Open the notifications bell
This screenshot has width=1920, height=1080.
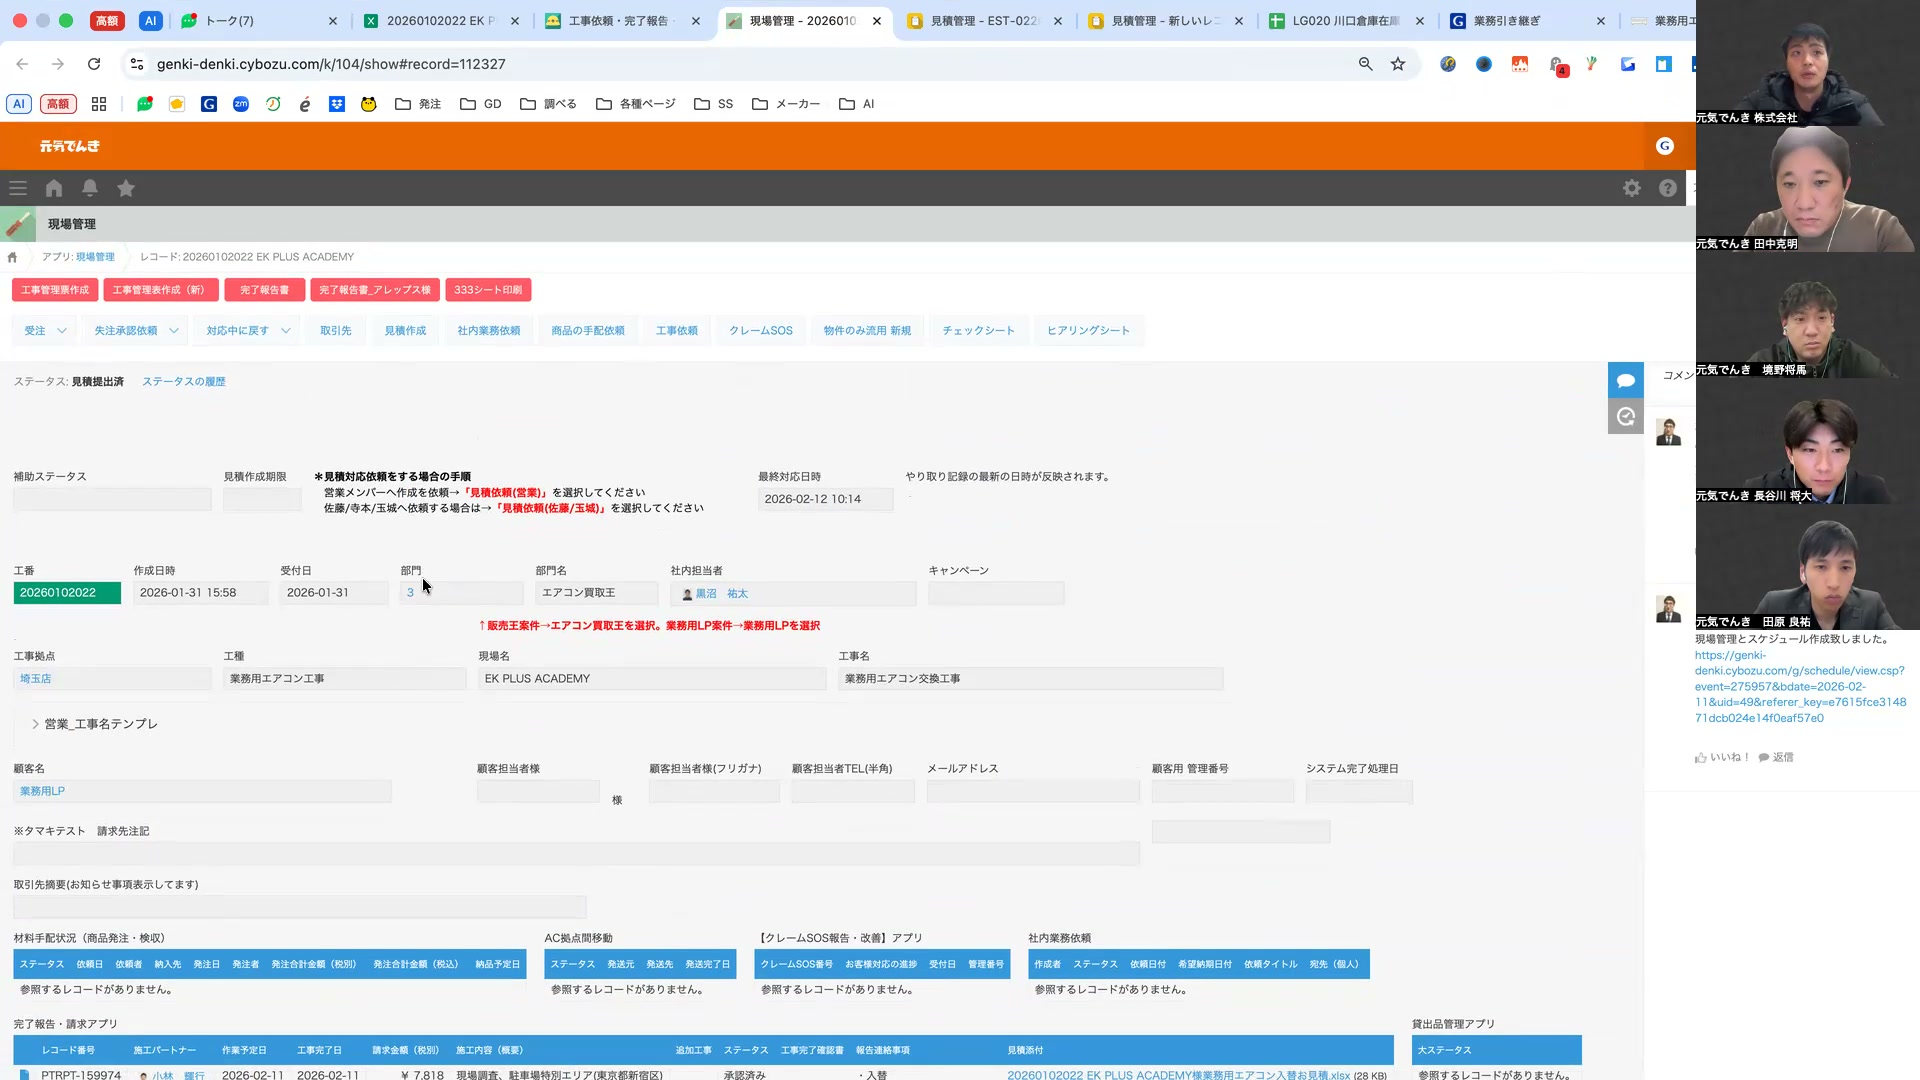click(x=90, y=188)
